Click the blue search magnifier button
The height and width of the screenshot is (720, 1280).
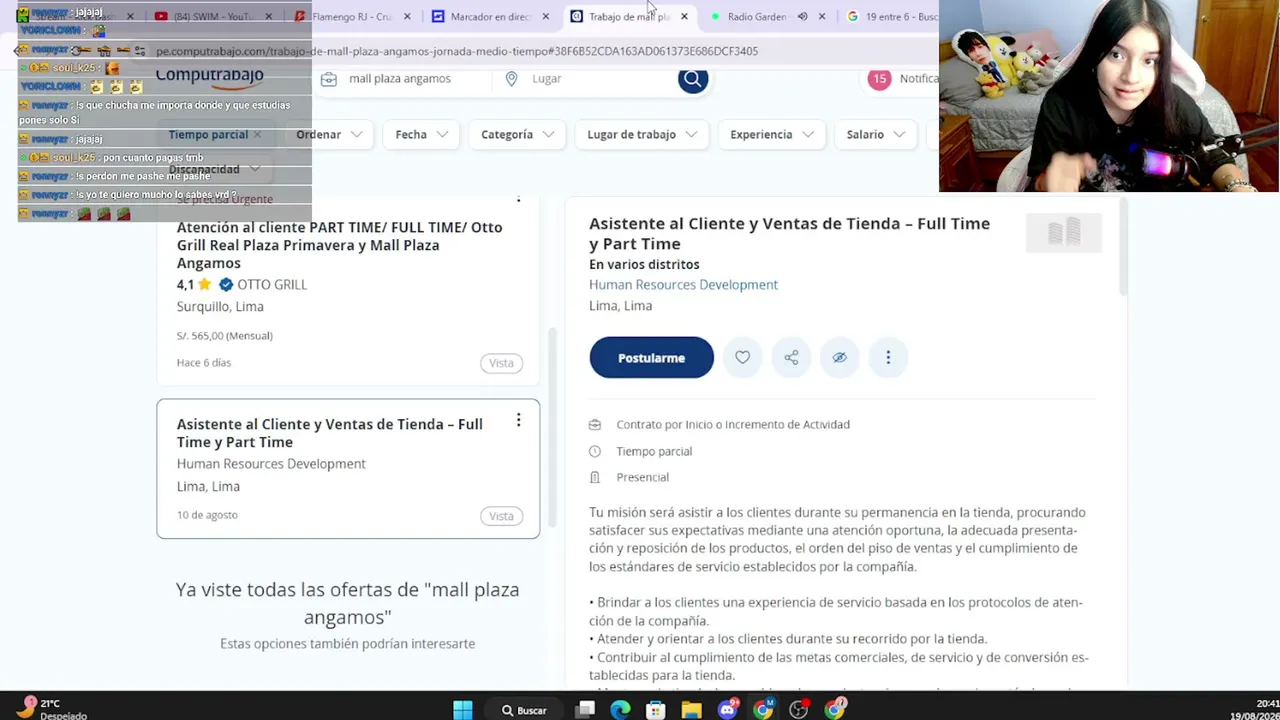(693, 79)
